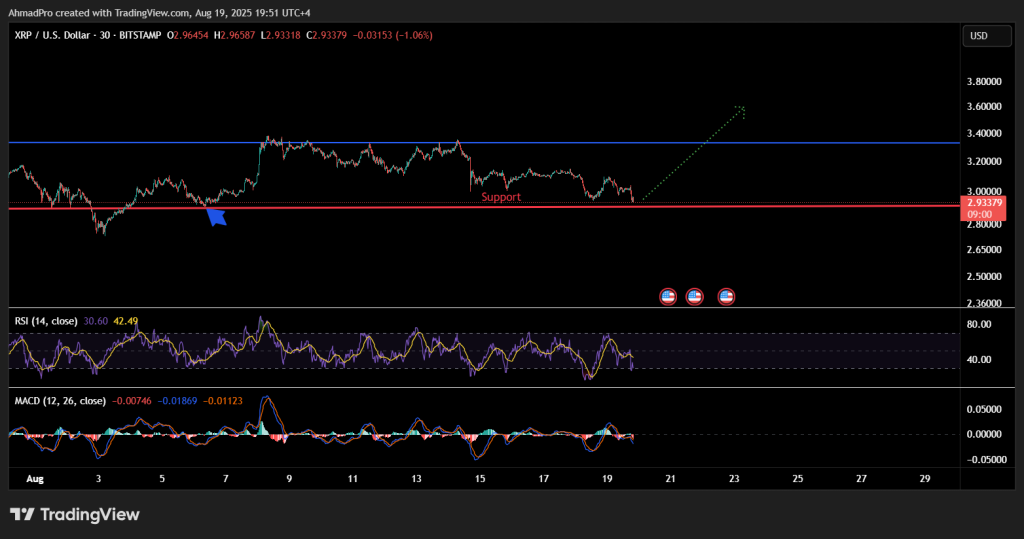Click the red Support text label

(x=501, y=198)
